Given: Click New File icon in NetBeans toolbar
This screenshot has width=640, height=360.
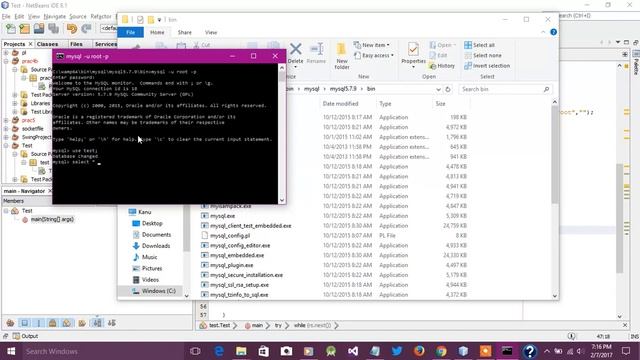Looking at the screenshot, I should (11, 29).
